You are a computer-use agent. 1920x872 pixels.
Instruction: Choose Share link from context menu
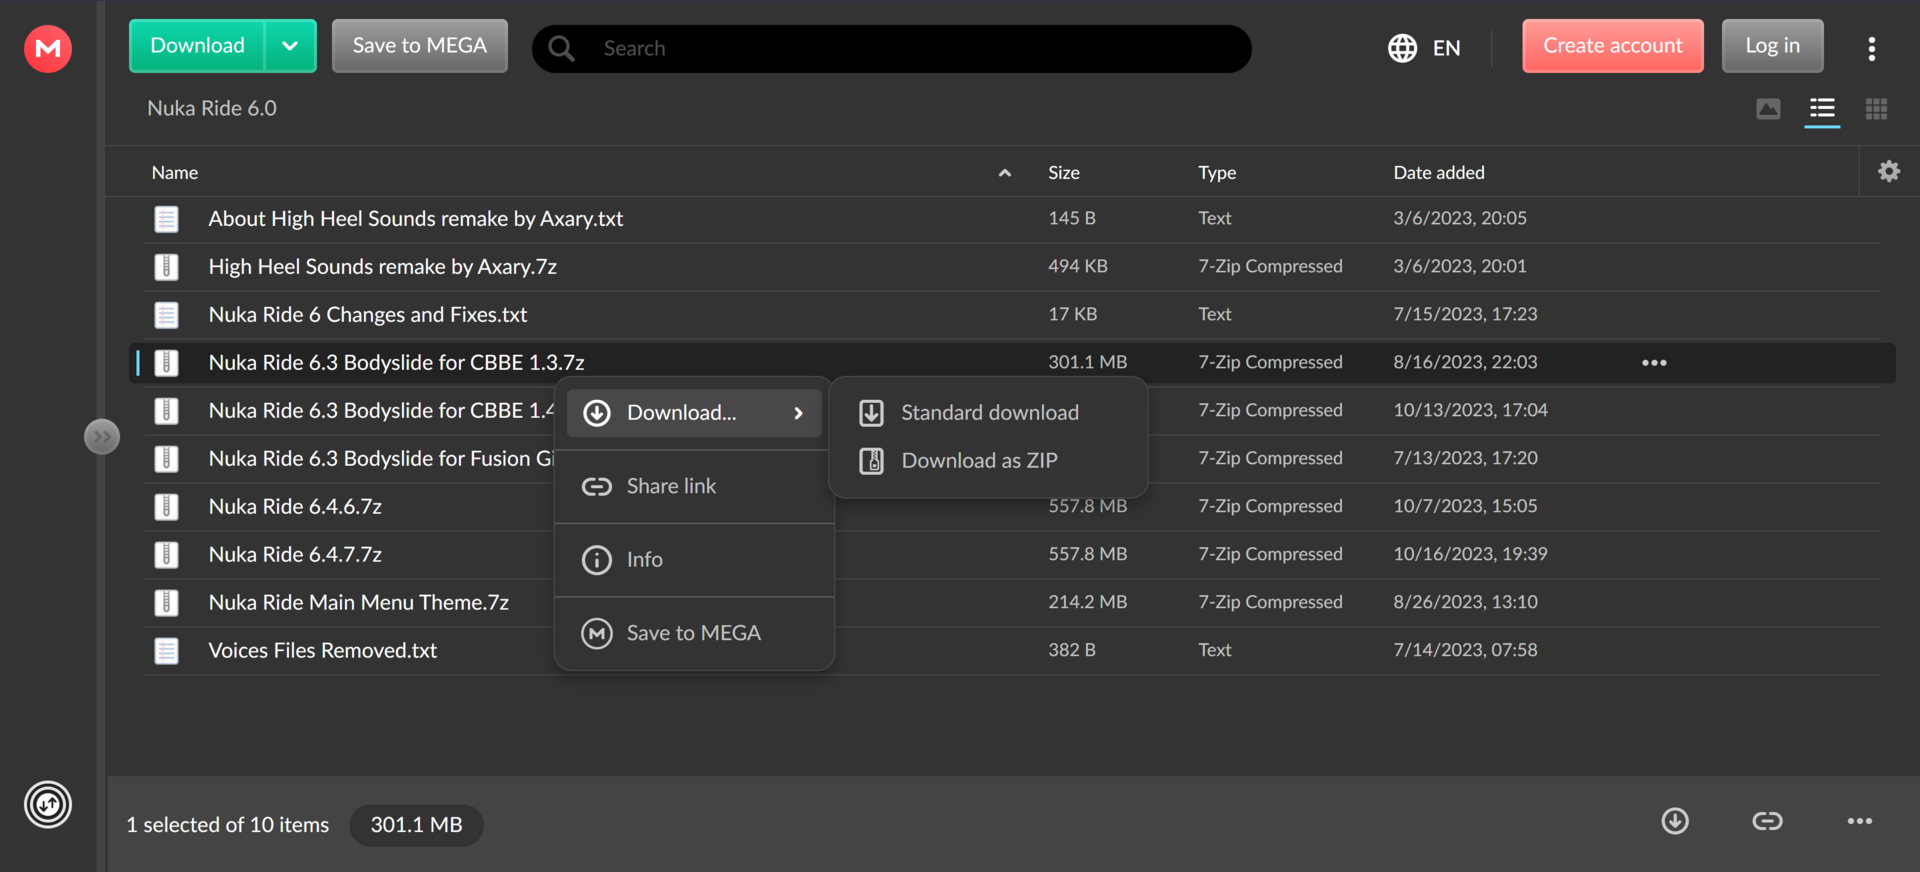(694, 486)
